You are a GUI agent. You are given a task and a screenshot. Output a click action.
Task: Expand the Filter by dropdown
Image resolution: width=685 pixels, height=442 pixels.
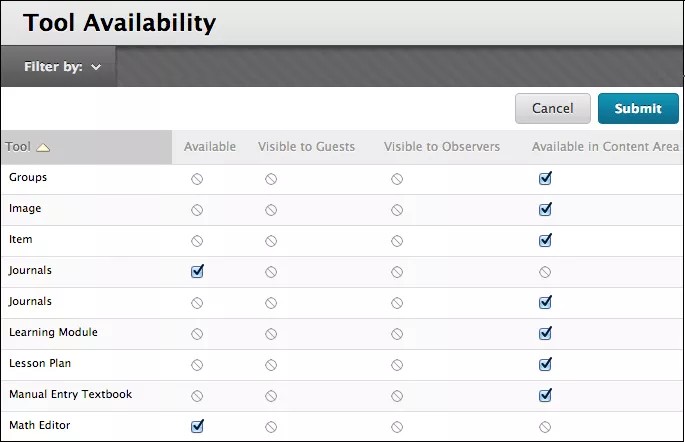(62, 67)
